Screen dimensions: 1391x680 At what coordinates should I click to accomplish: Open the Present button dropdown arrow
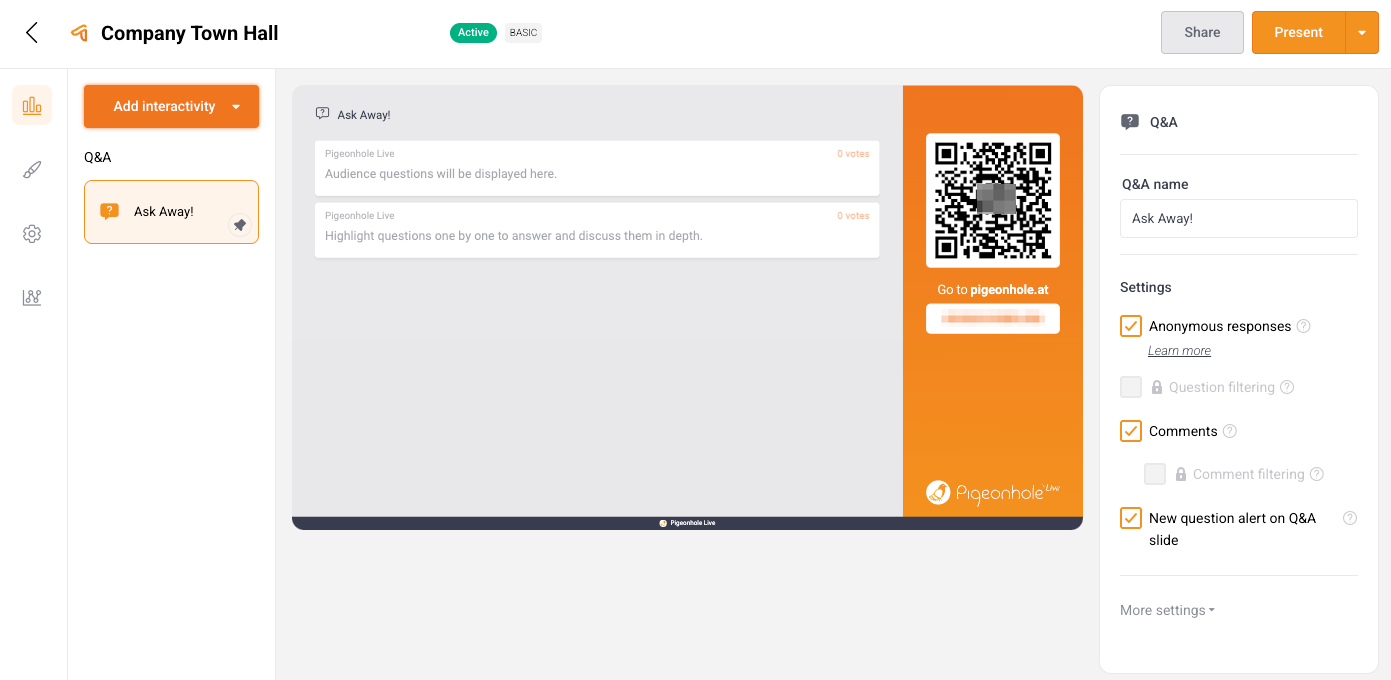(1361, 33)
